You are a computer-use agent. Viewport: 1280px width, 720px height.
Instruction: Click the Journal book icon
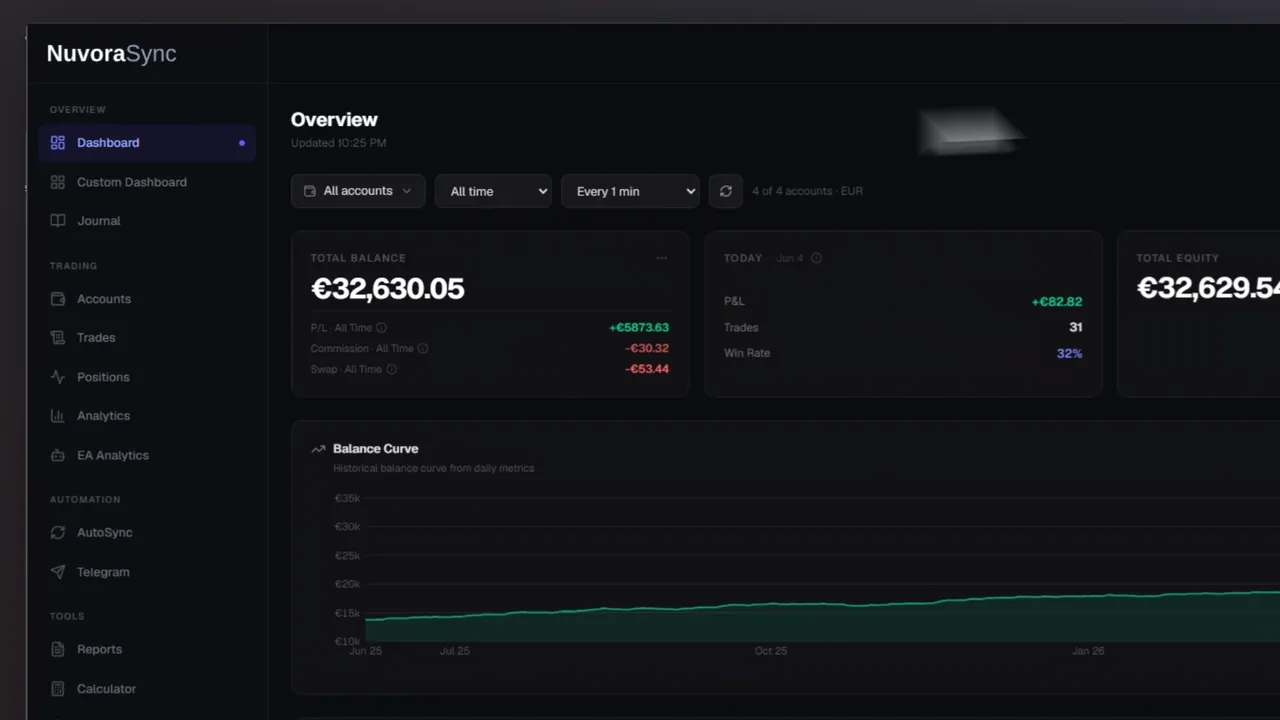point(57,221)
